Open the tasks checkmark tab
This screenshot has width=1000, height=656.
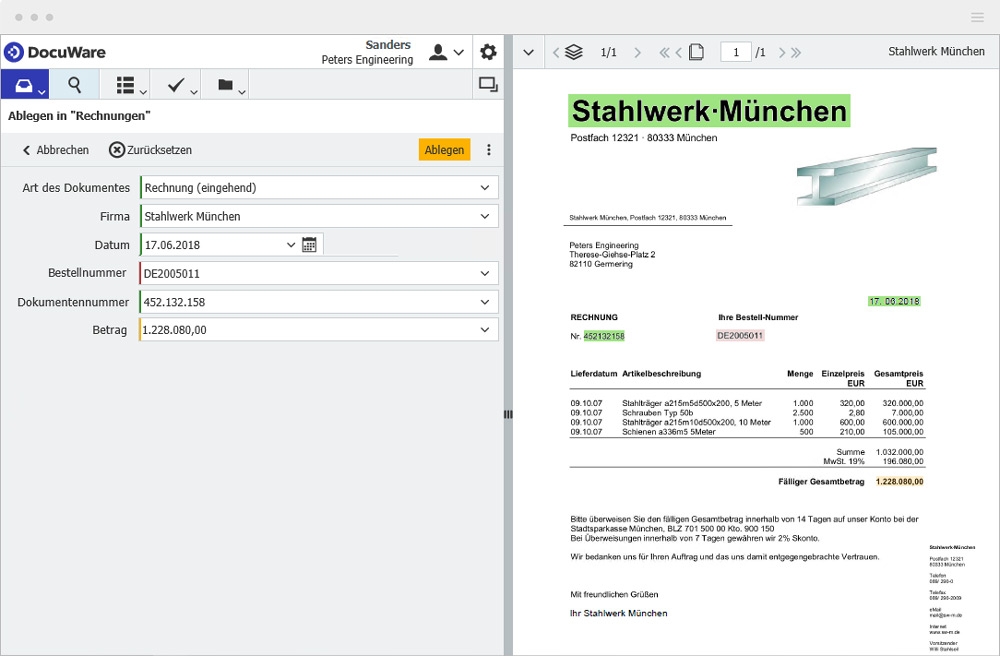[x=181, y=85]
